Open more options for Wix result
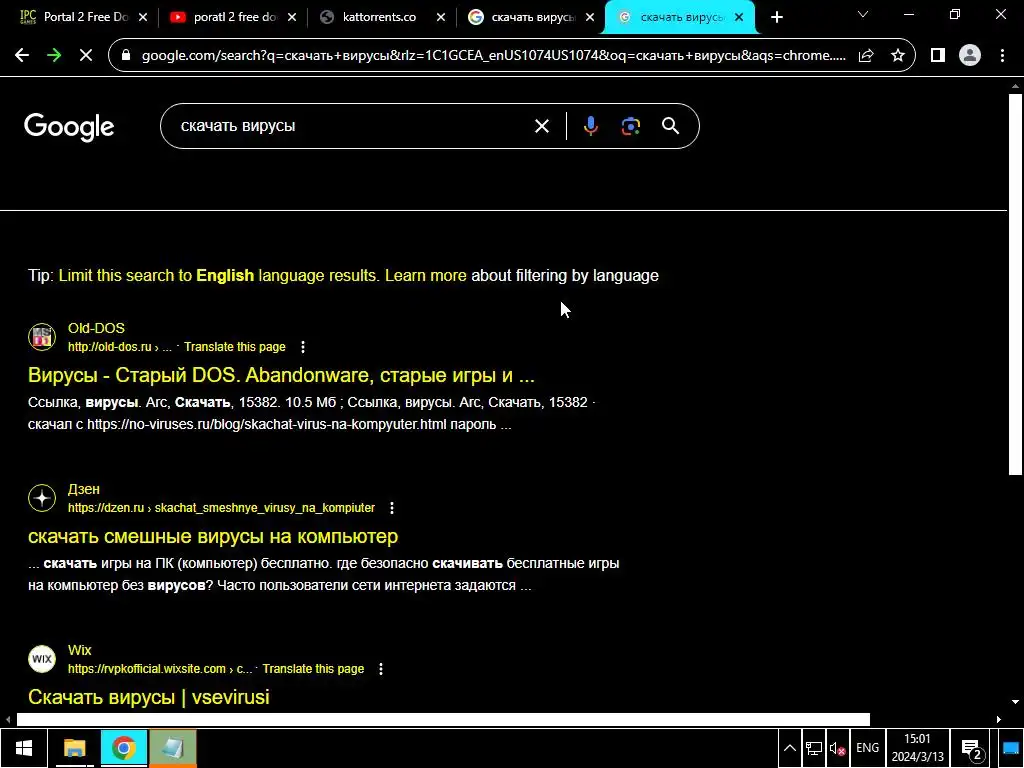1024x768 pixels. (381, 669)
